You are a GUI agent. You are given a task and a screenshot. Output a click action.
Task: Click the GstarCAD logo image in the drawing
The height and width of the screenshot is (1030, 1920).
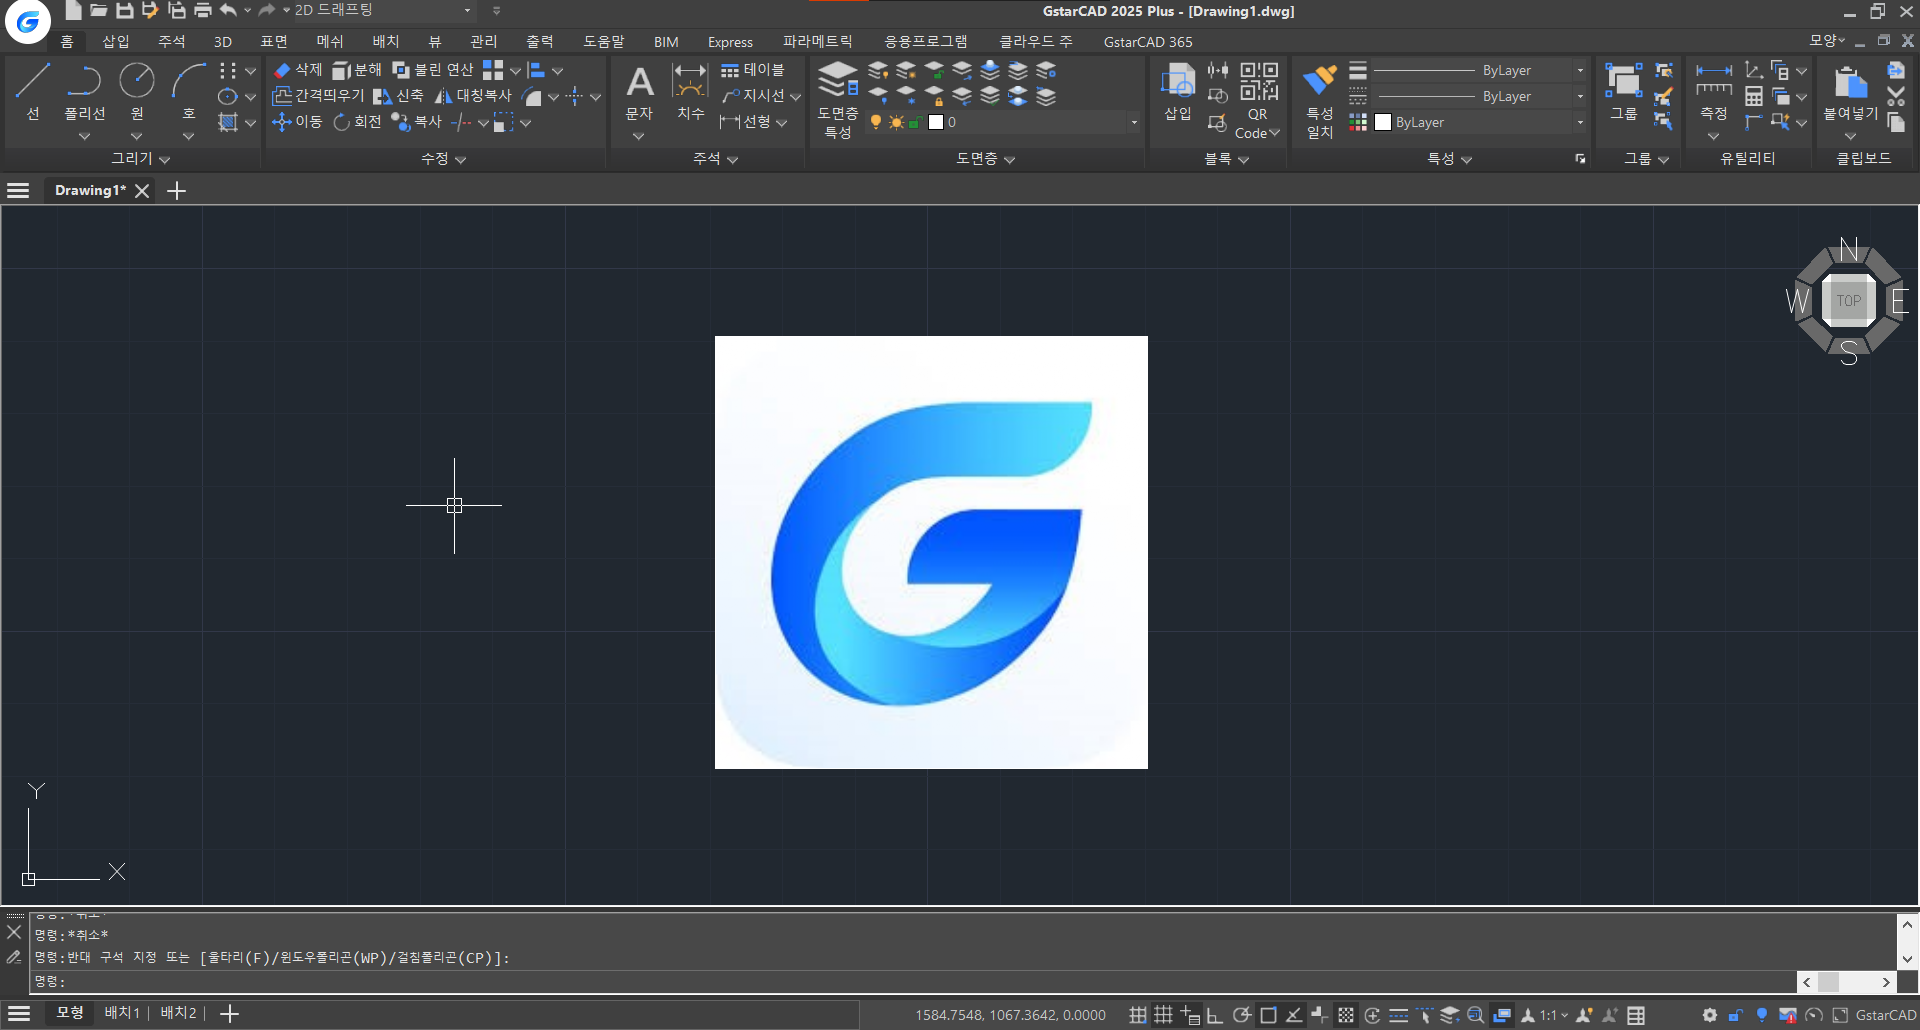[931, 552]
